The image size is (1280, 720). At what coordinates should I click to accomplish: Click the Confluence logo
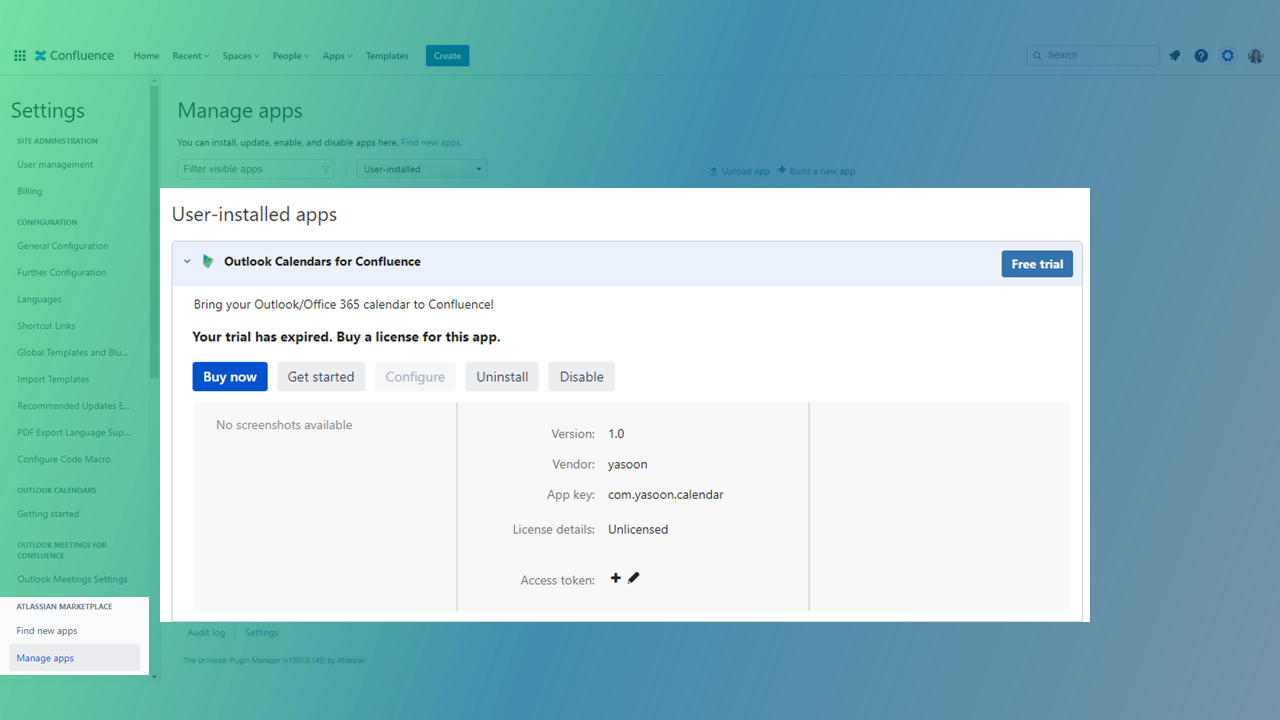point(73,55)
